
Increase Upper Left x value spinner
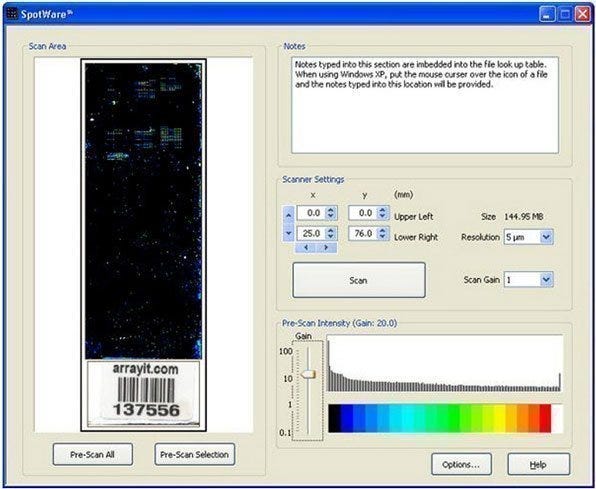[331, 210]
